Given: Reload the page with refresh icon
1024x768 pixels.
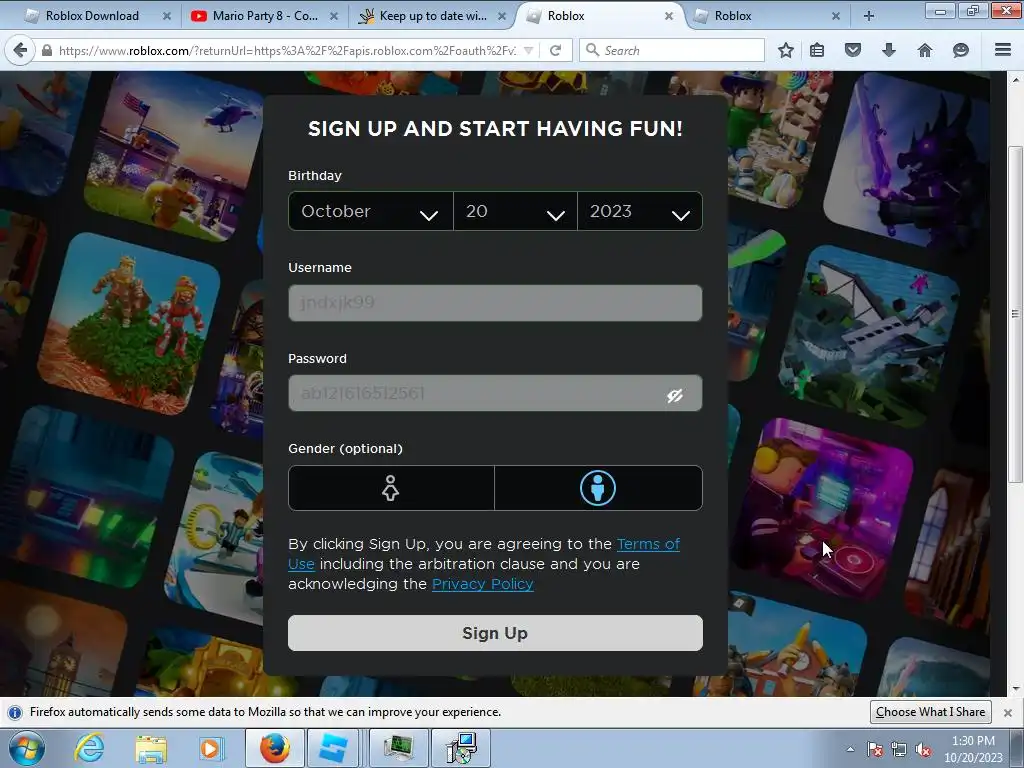Looking at the screenshot, I should [556, 50].
